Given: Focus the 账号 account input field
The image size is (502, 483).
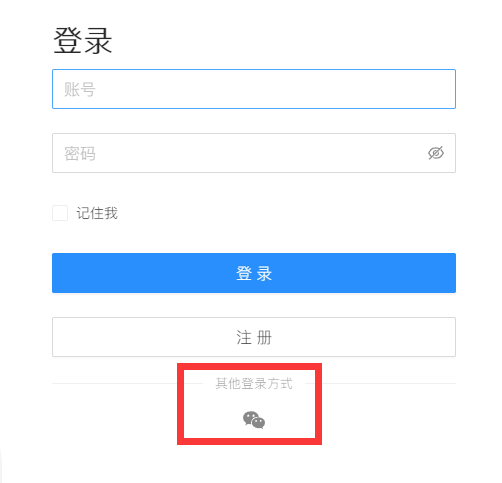Looking at the screenshot, I should coord(254,89).
